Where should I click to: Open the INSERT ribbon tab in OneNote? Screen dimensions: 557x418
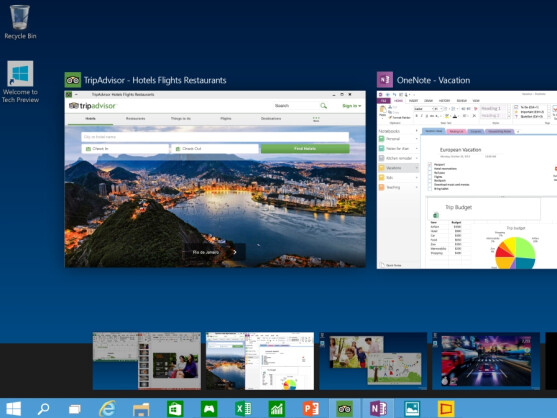tap(413, 101)
